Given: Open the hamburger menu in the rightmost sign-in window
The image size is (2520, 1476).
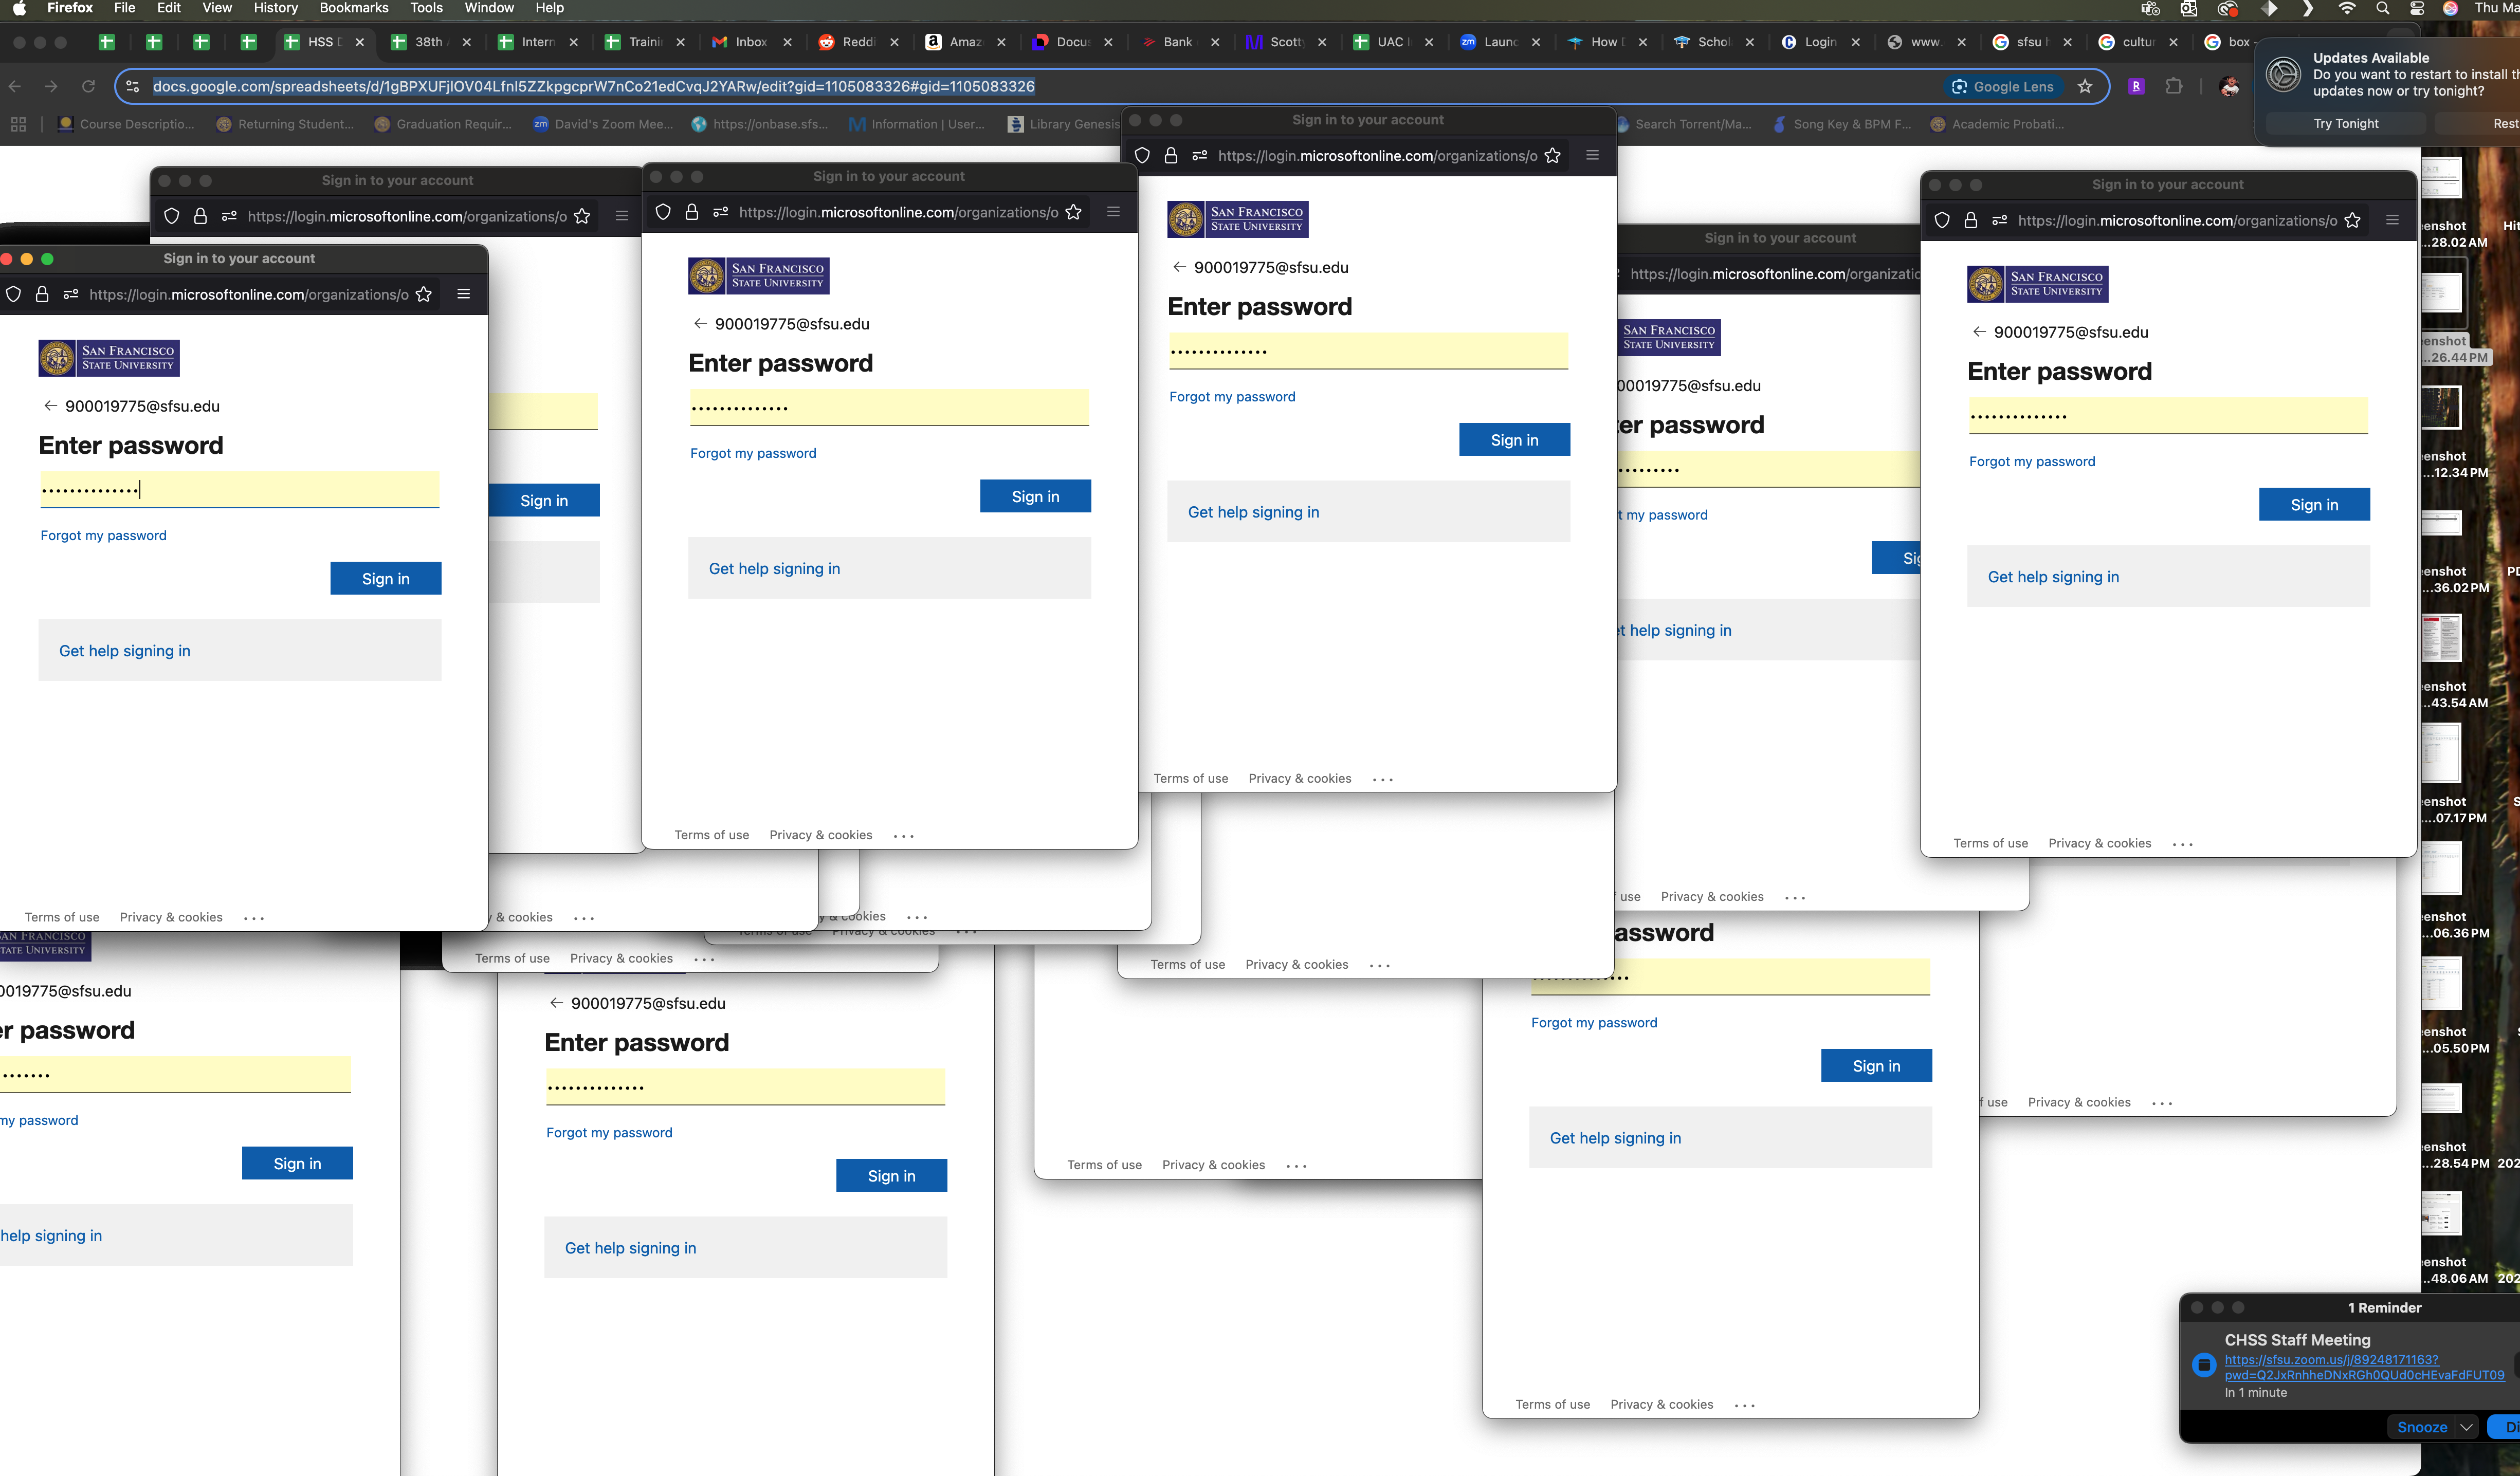Looking at the screenshot, I should [x=2393, y=220].
